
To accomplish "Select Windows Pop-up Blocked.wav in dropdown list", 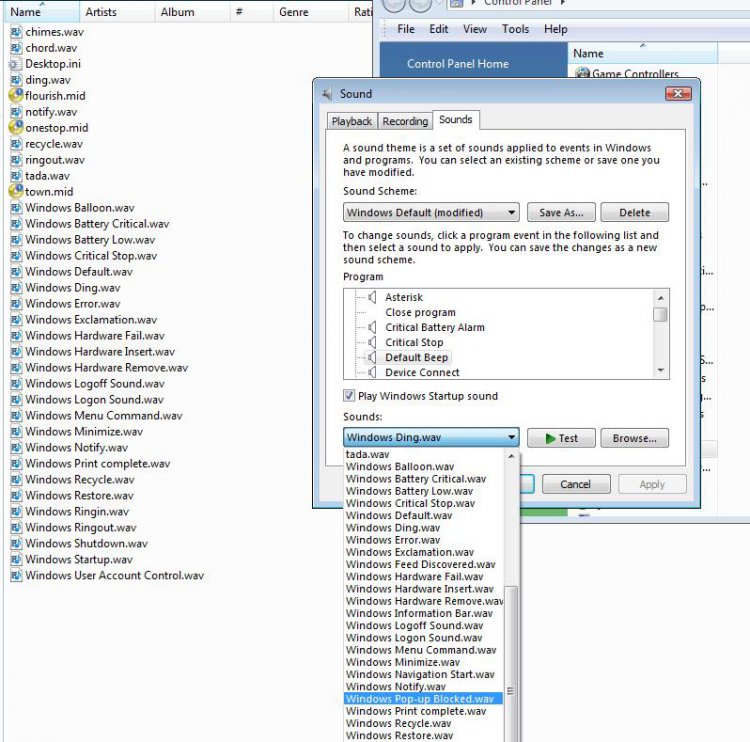I will [423, 699].
